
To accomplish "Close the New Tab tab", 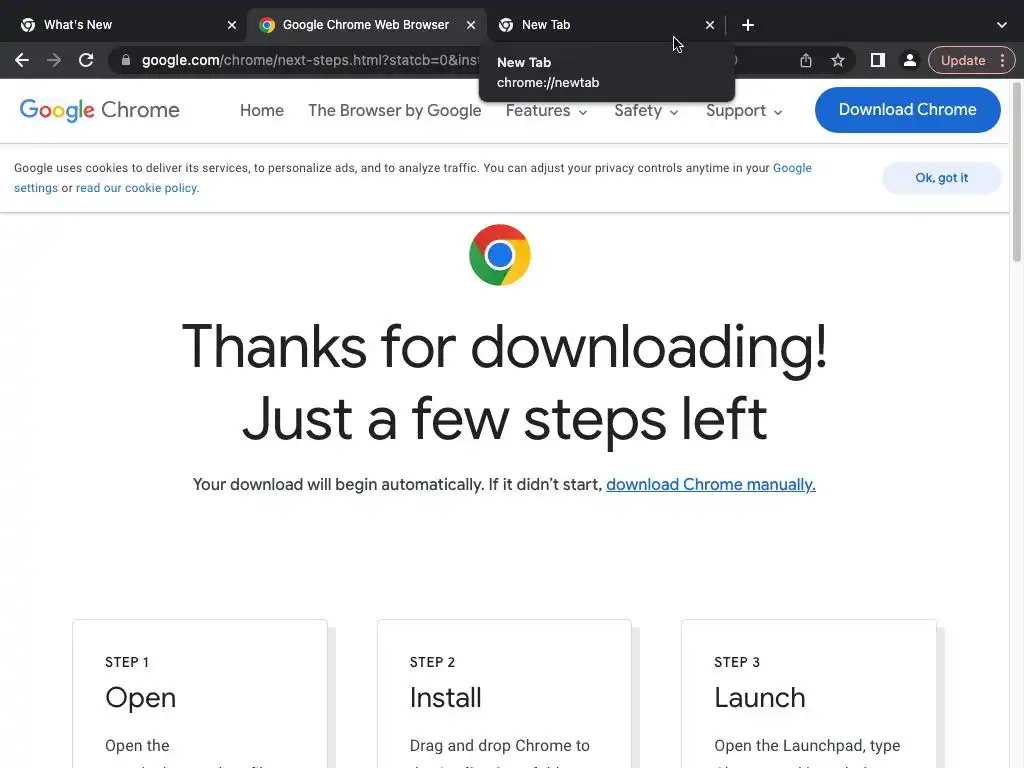I will click(710, 25).
